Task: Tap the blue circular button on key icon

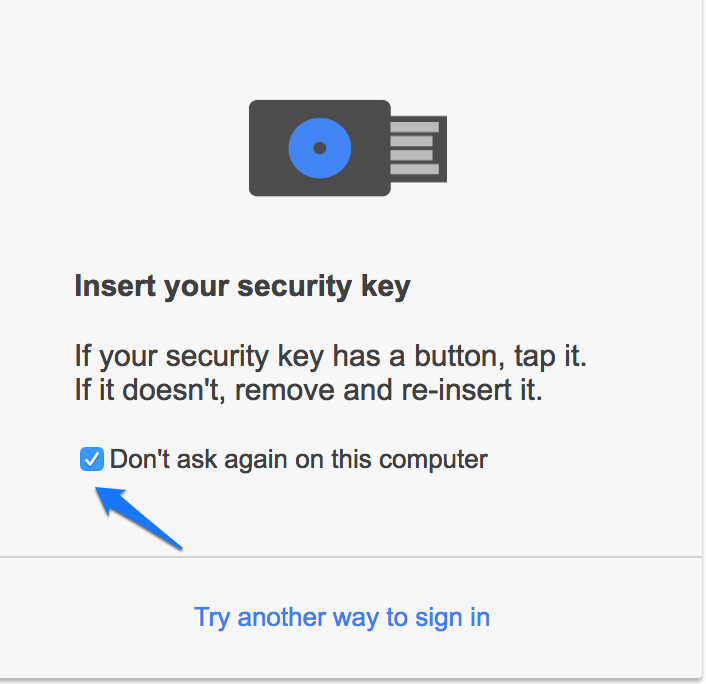Action: pyautogui.click(x=320, y=148)
